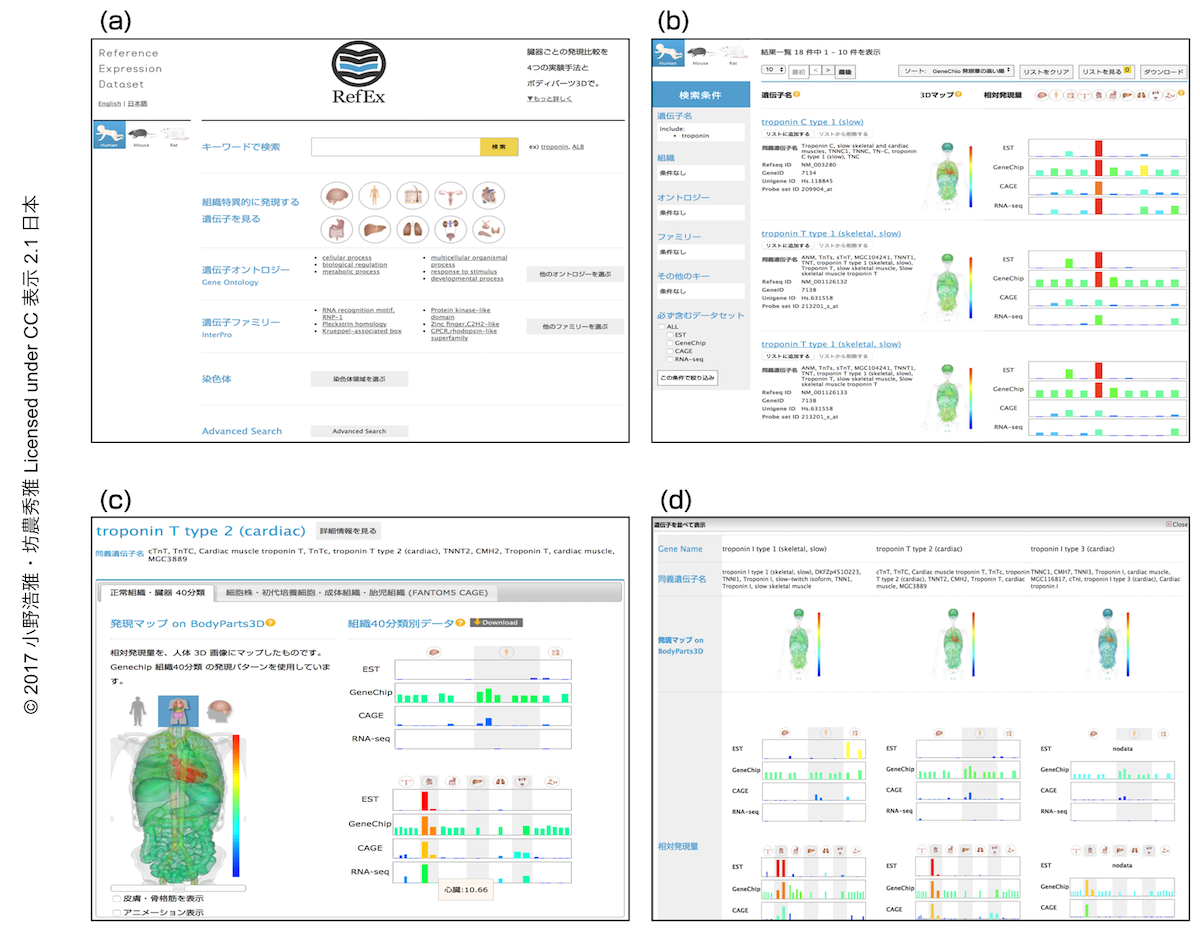The image size is (1200, 929).
Task: Enable the 皮膚・骨格筋を表示 checkbox
Action: 118,898
